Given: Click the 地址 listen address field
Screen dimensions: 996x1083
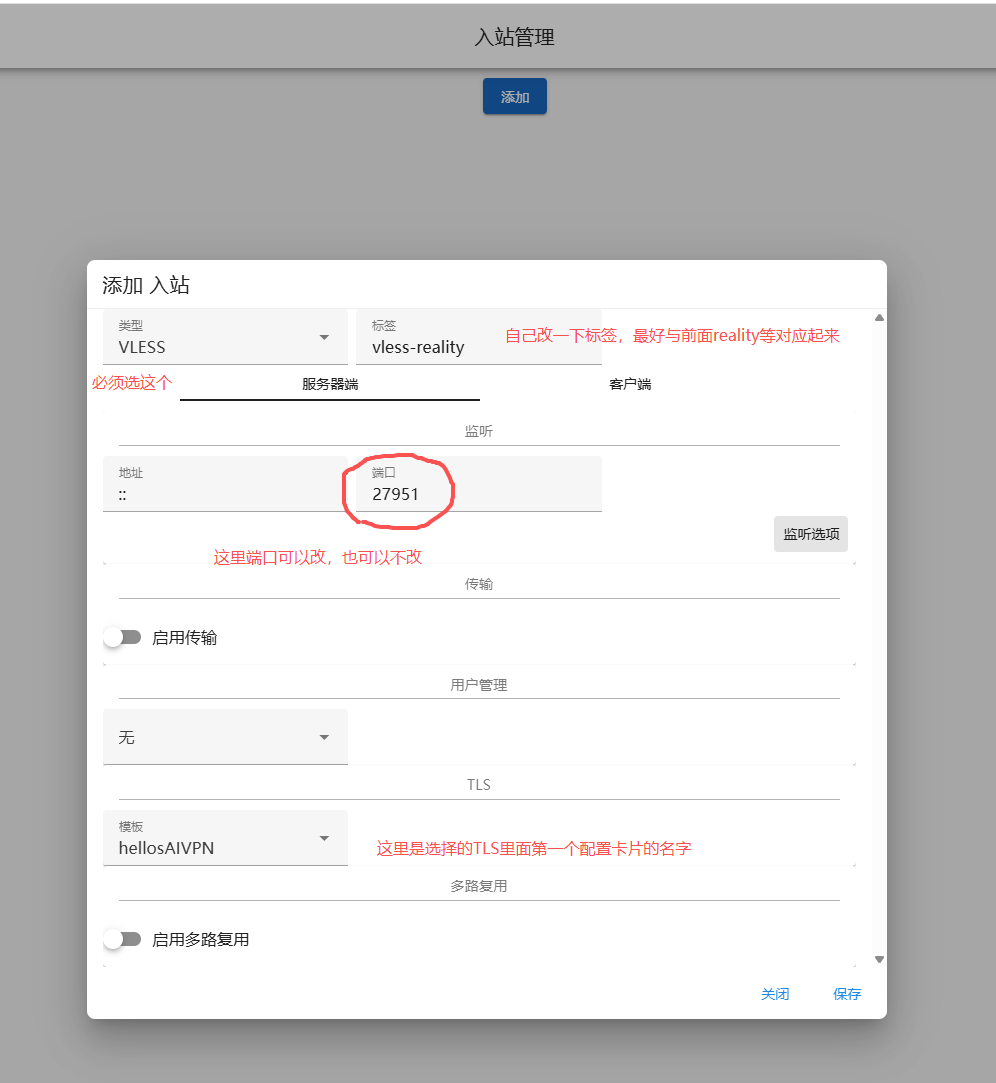Looking at the screenshot, I should tap(224, 485).
